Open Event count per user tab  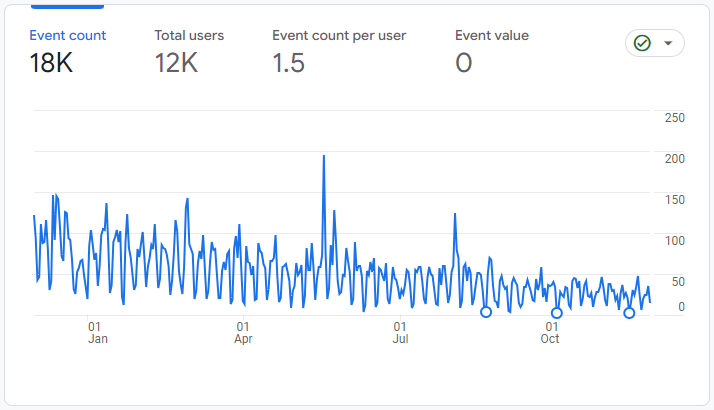click(x=339, y=51)
